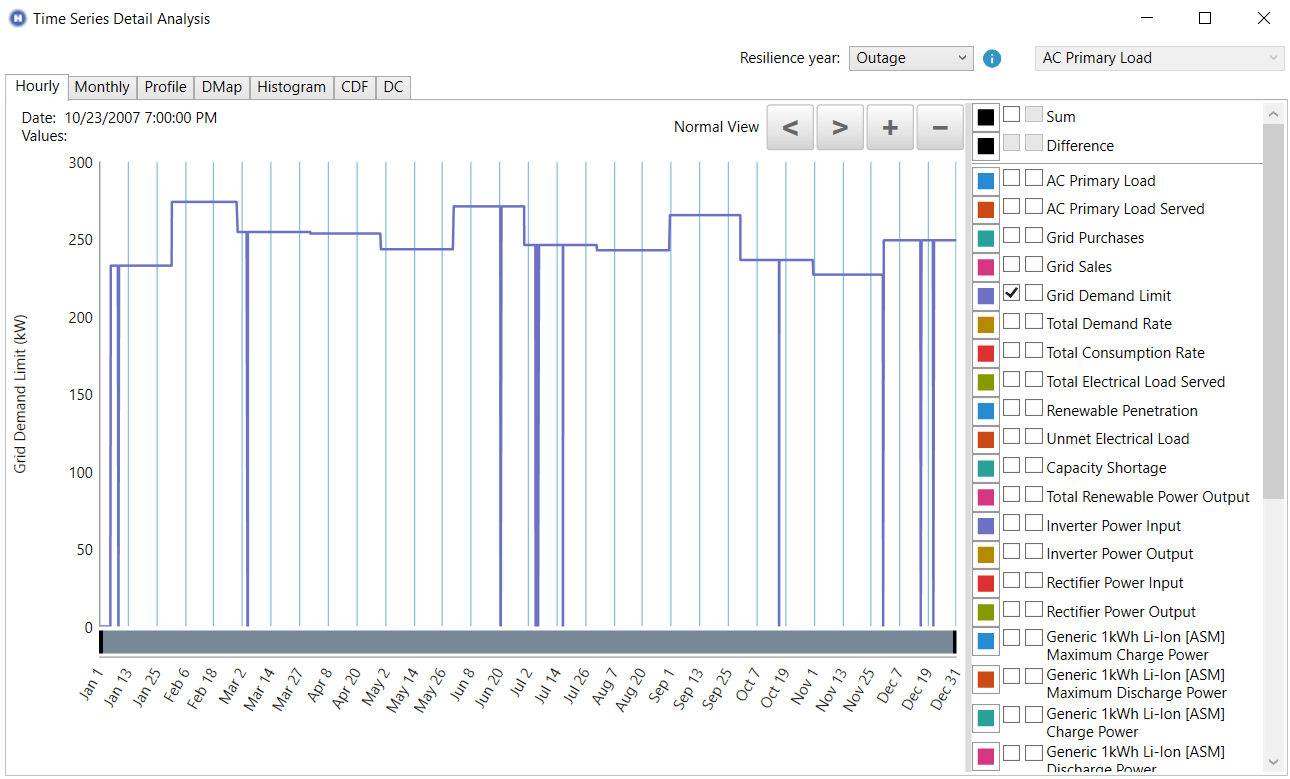Check the Unmet Electrical Load series
This screenshot has width=1290, height=779.
1011,438
